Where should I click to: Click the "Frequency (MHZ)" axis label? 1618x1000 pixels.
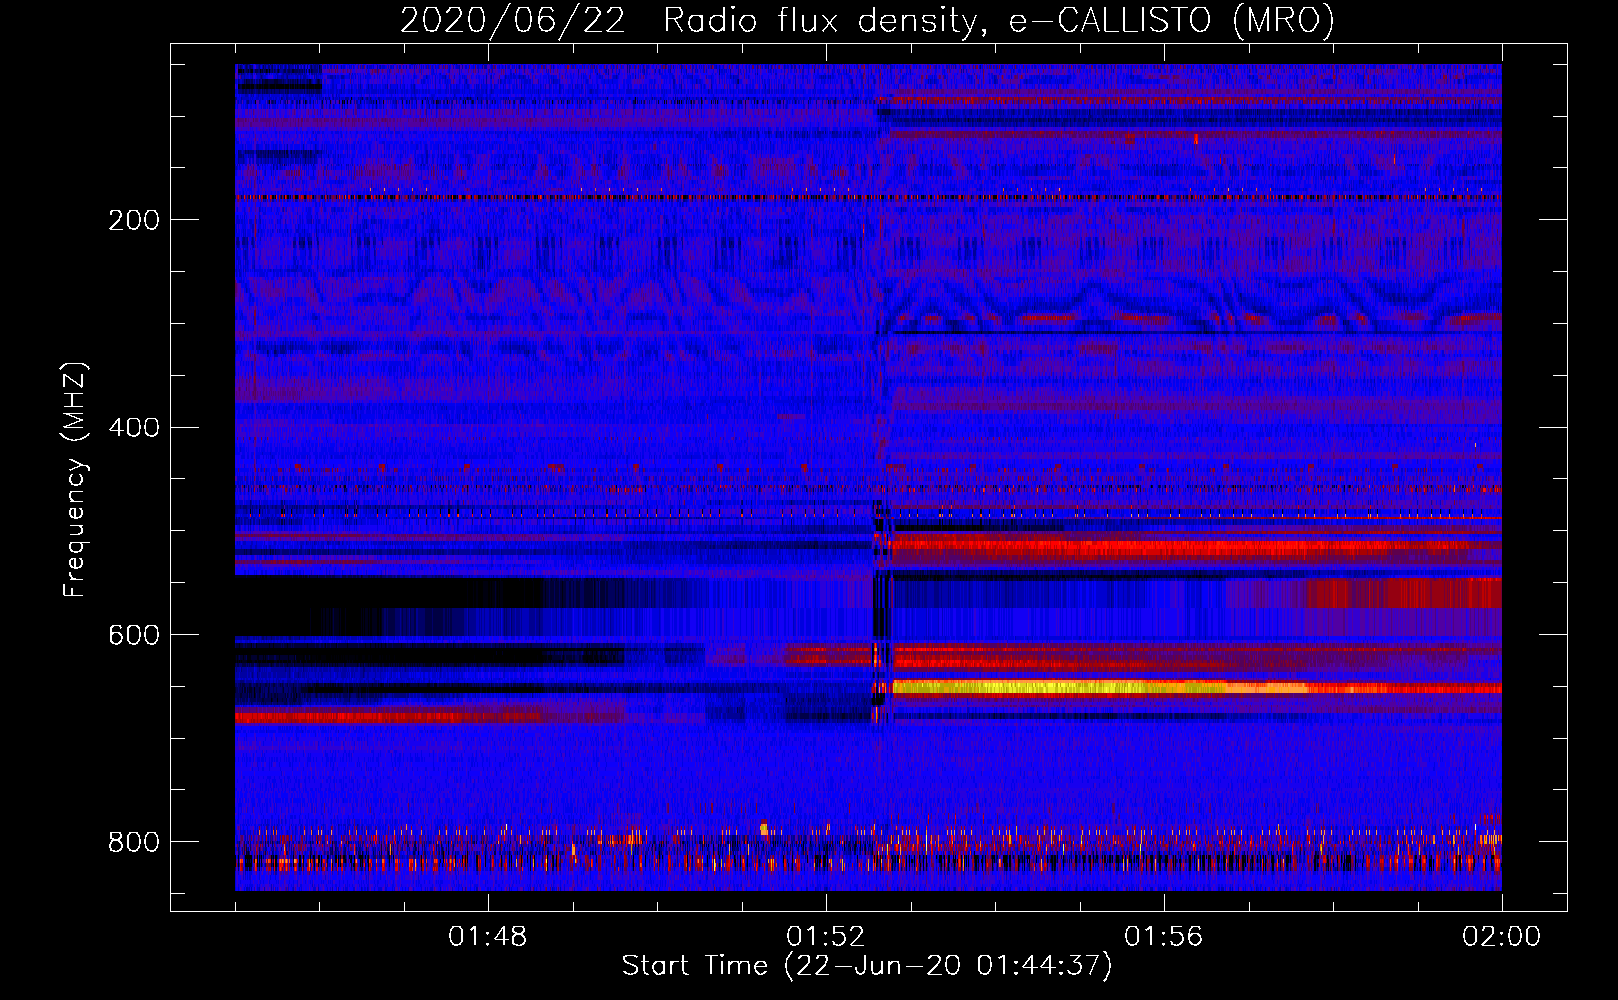point(75,479)
